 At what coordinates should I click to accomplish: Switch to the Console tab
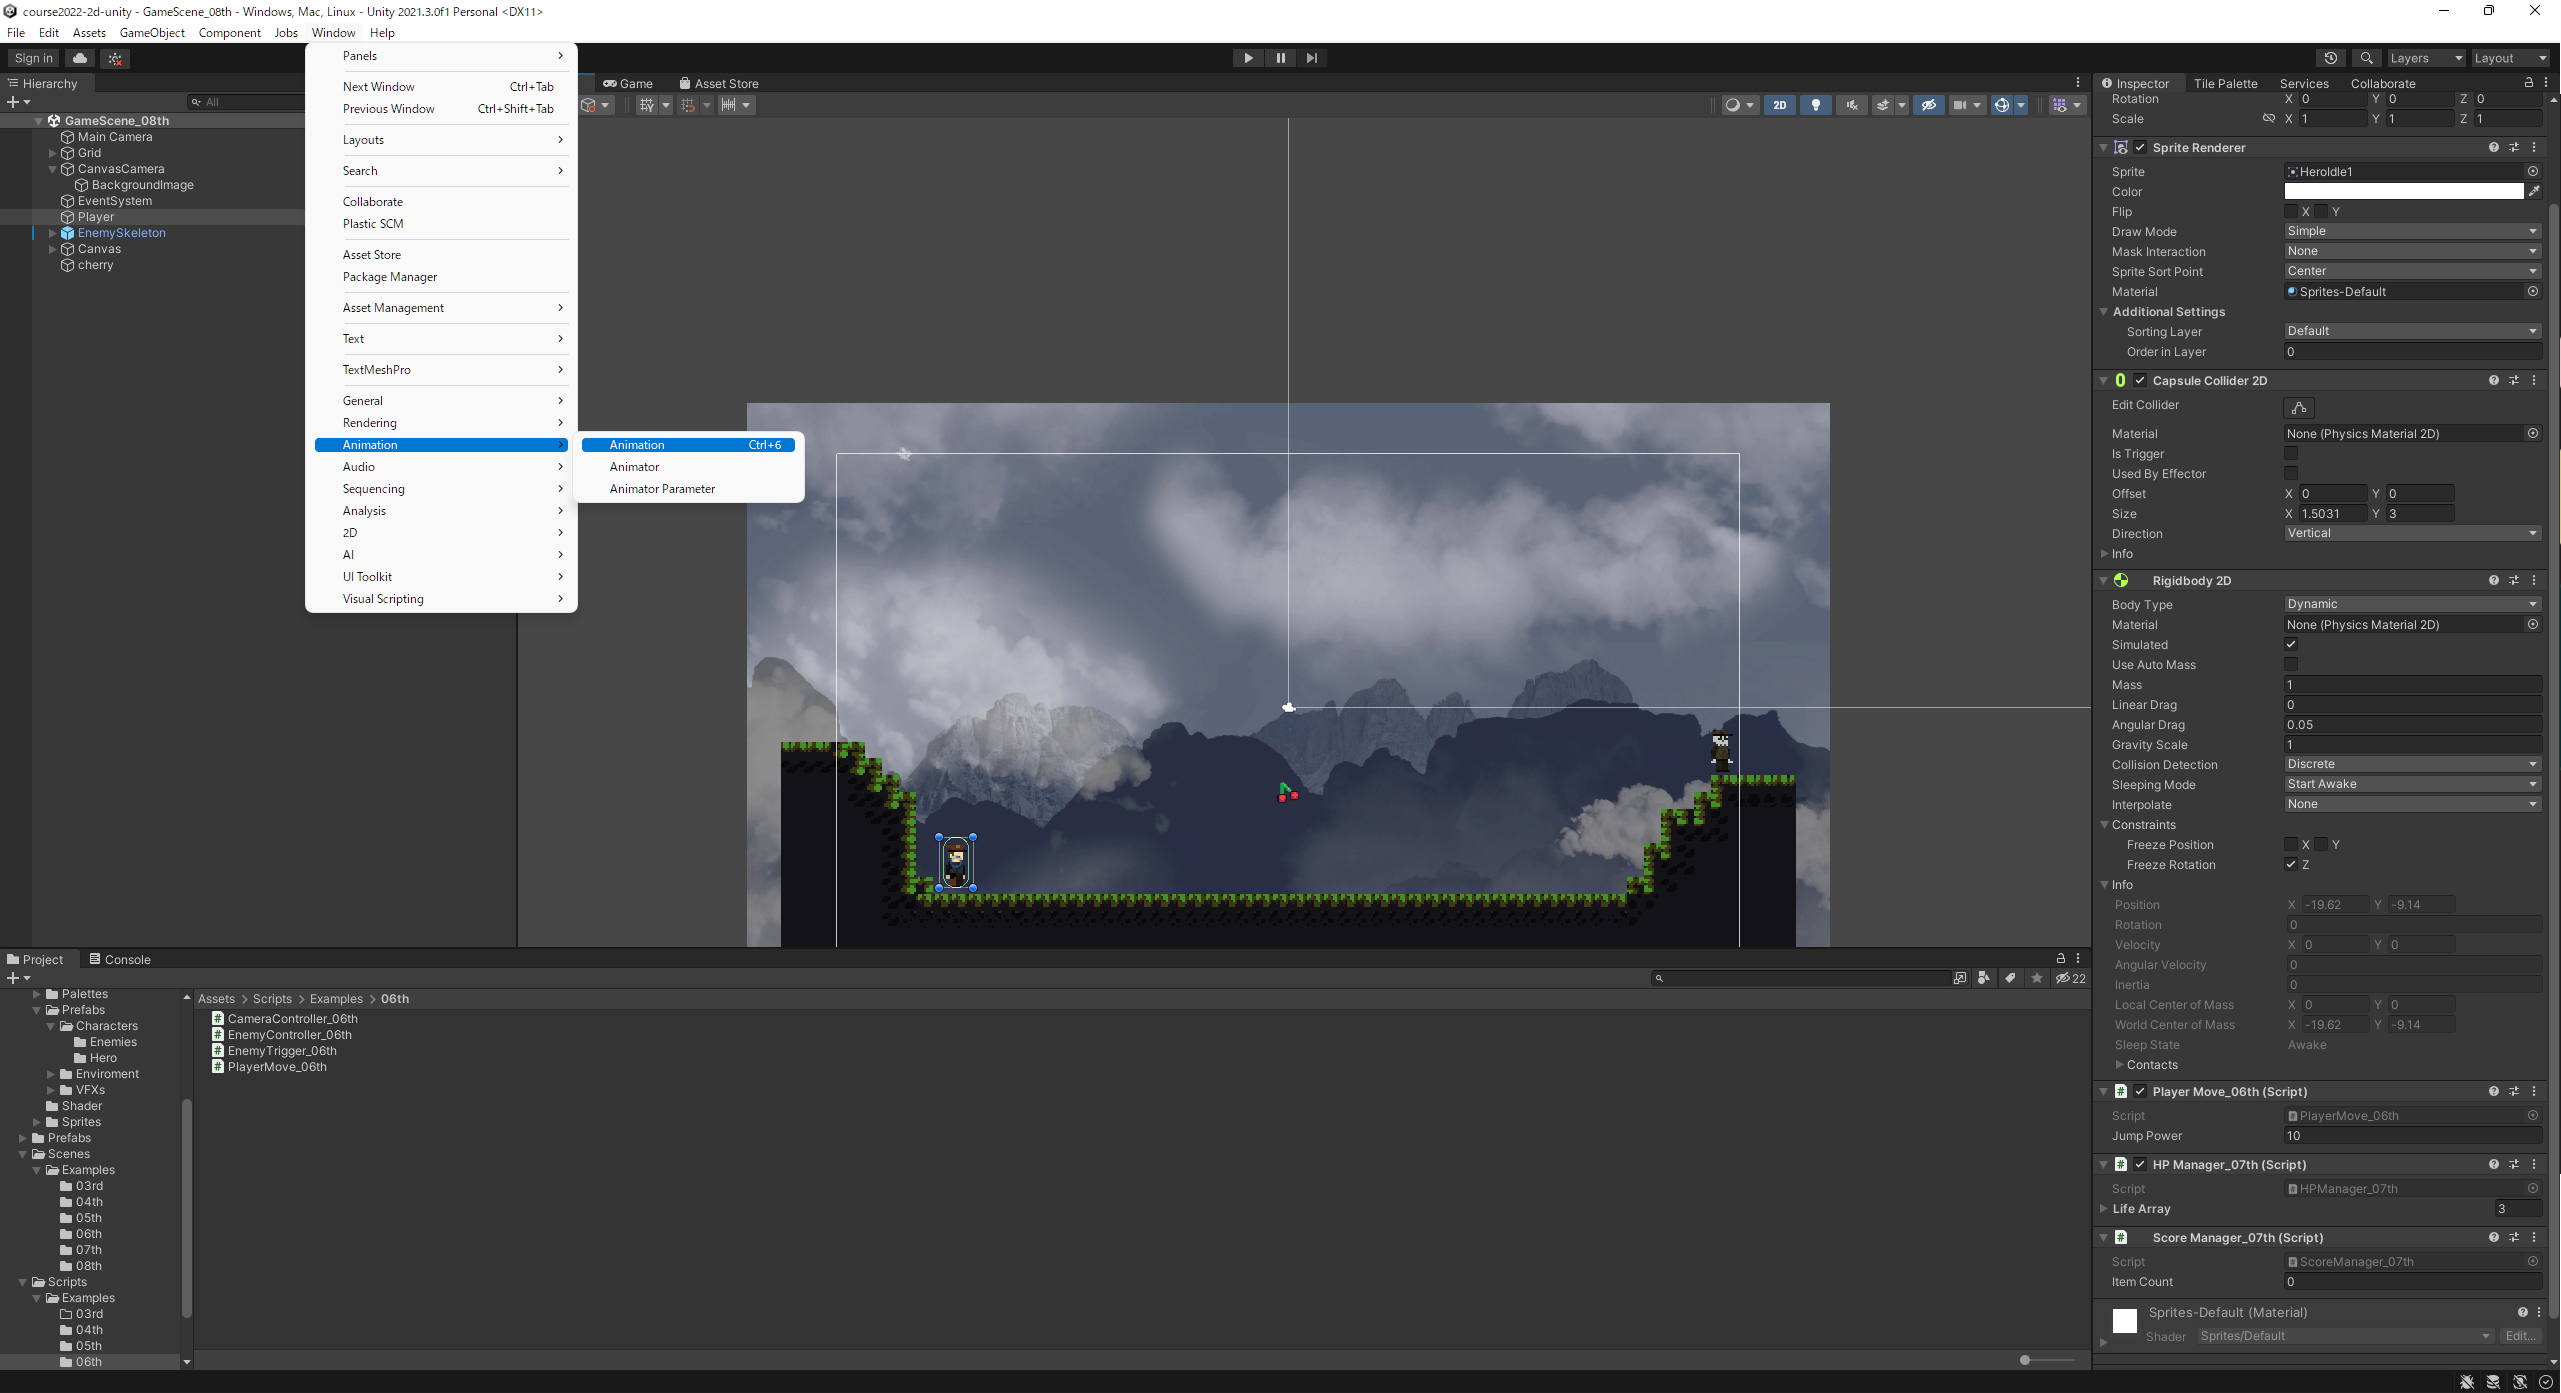point(120,959)
